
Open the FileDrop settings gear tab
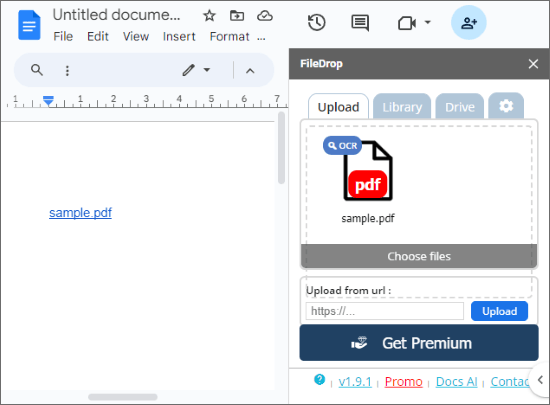click(x=506, y=106)
